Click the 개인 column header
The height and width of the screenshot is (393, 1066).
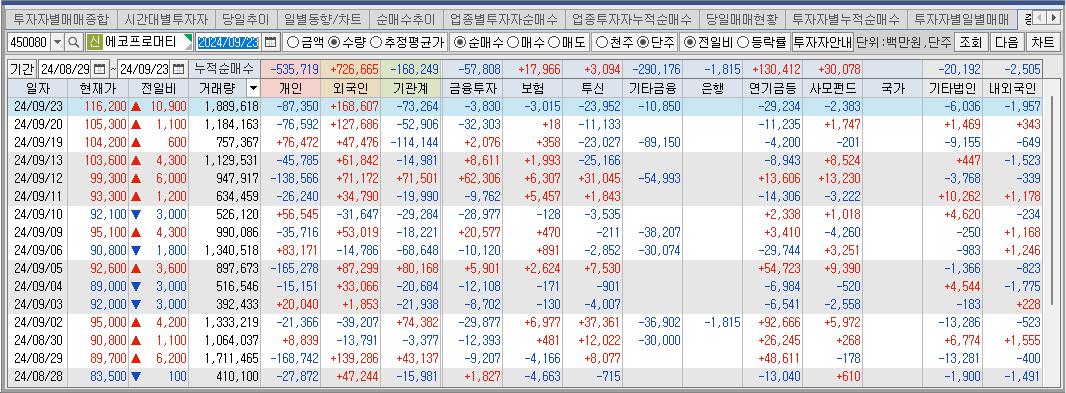(x=291, y=88)
